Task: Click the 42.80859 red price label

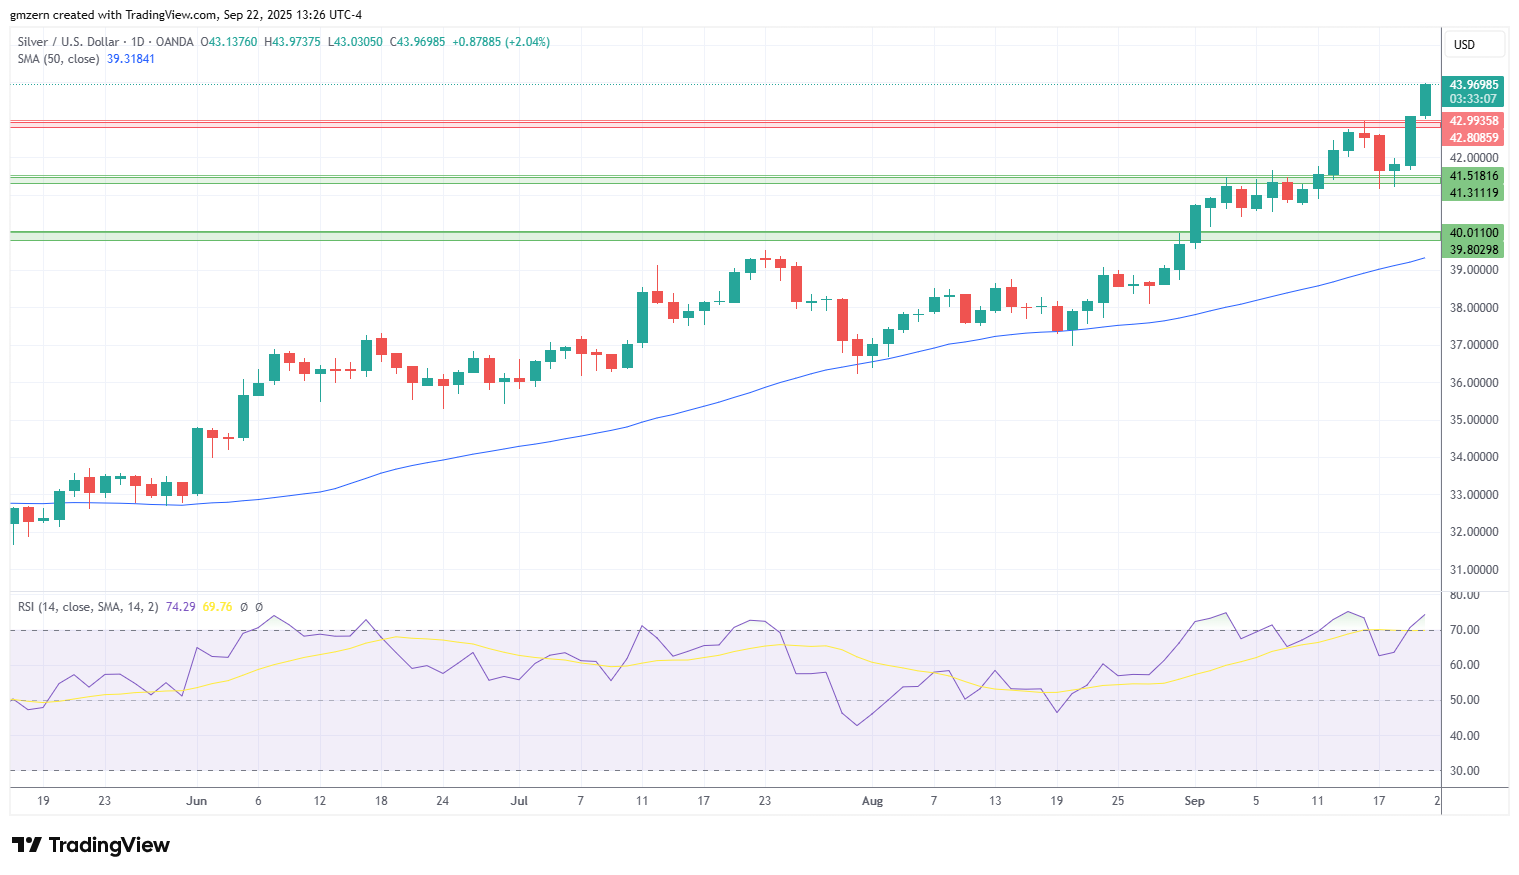Action: pos(1474,138)
